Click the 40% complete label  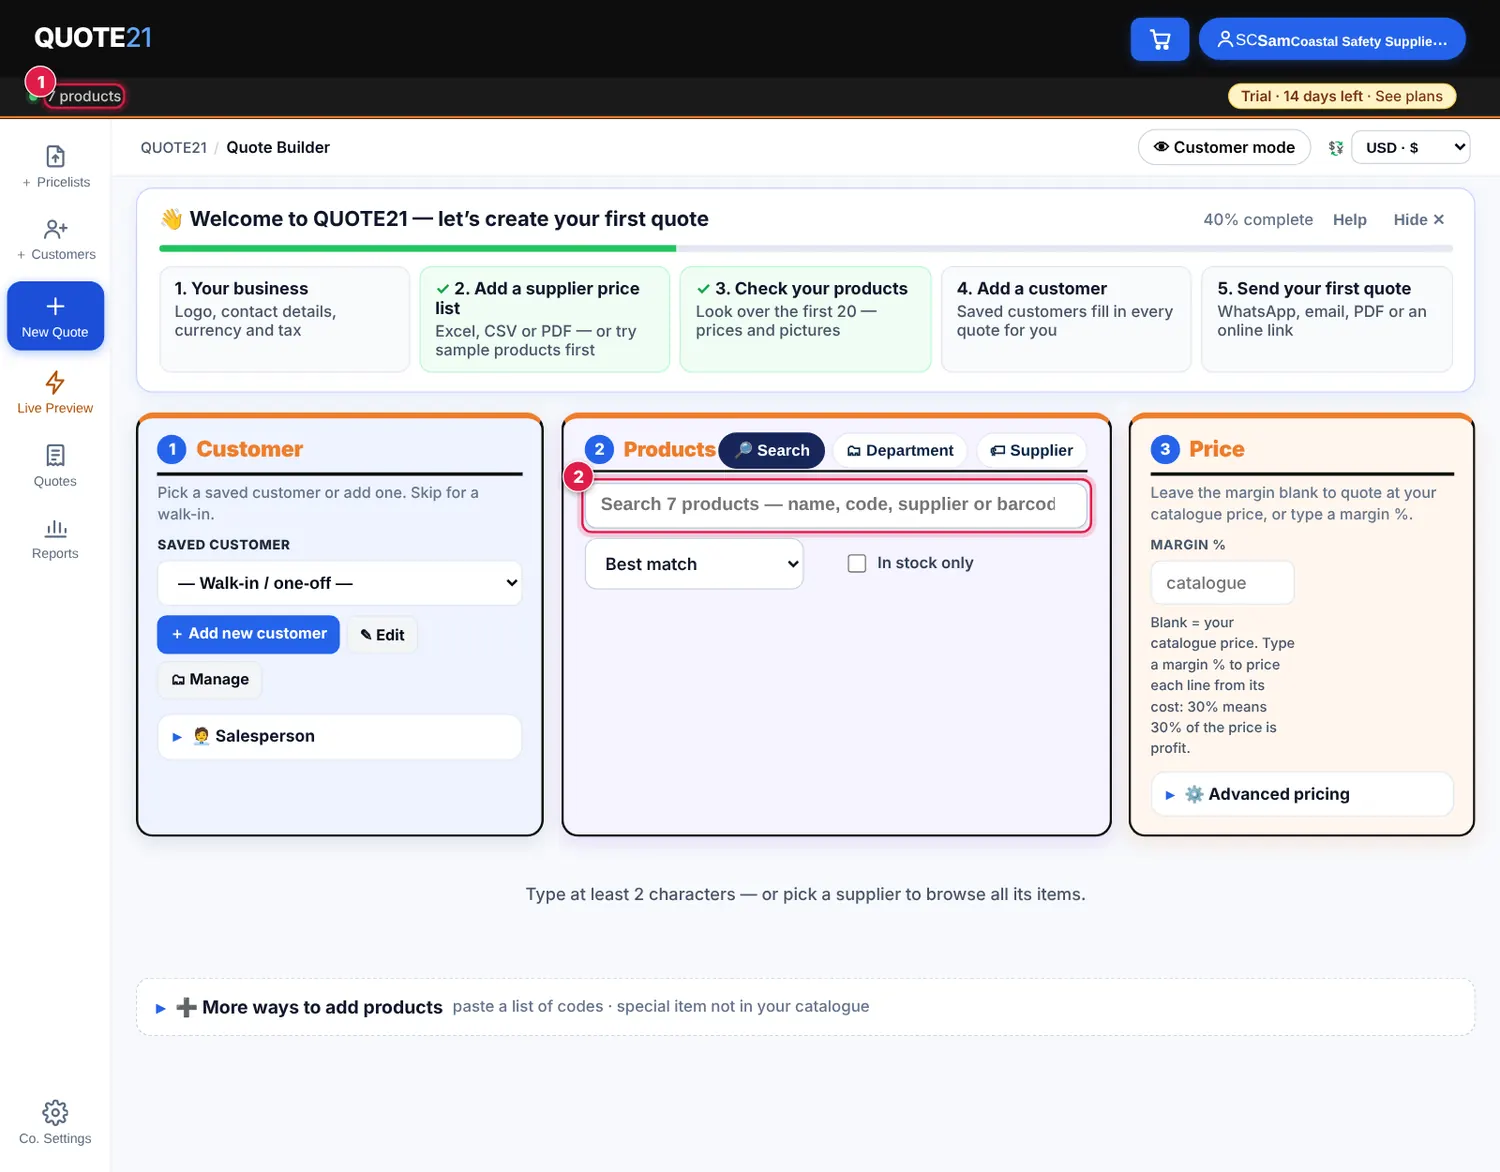1258,219
